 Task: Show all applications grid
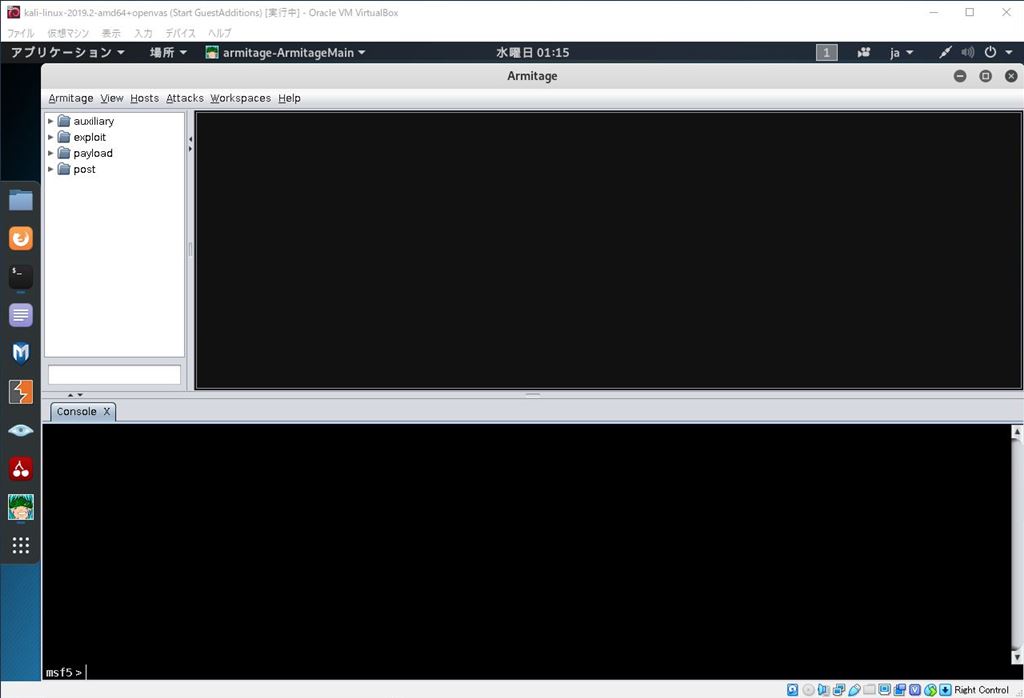pyautogui.click(x=21, y=545)
